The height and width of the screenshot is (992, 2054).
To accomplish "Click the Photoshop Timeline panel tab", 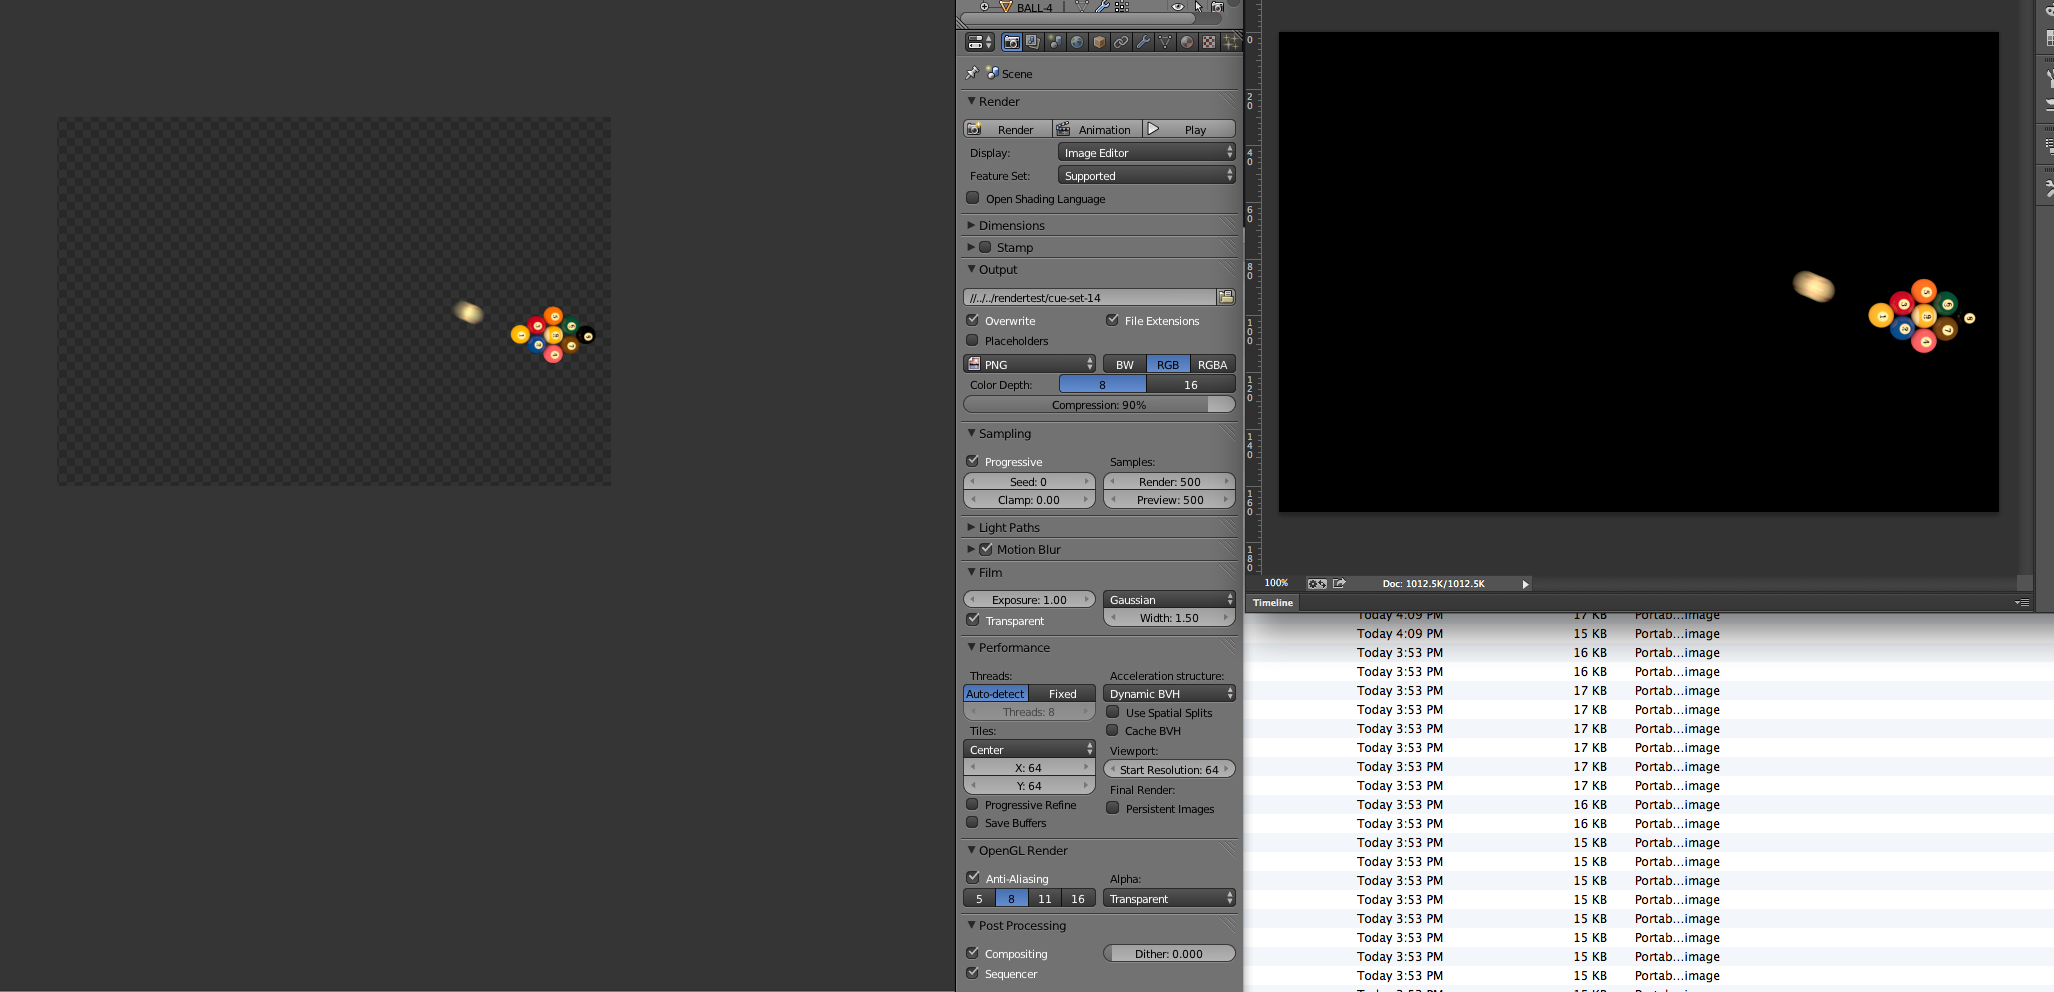I will pyautogui.click(x=1273, y=602).
